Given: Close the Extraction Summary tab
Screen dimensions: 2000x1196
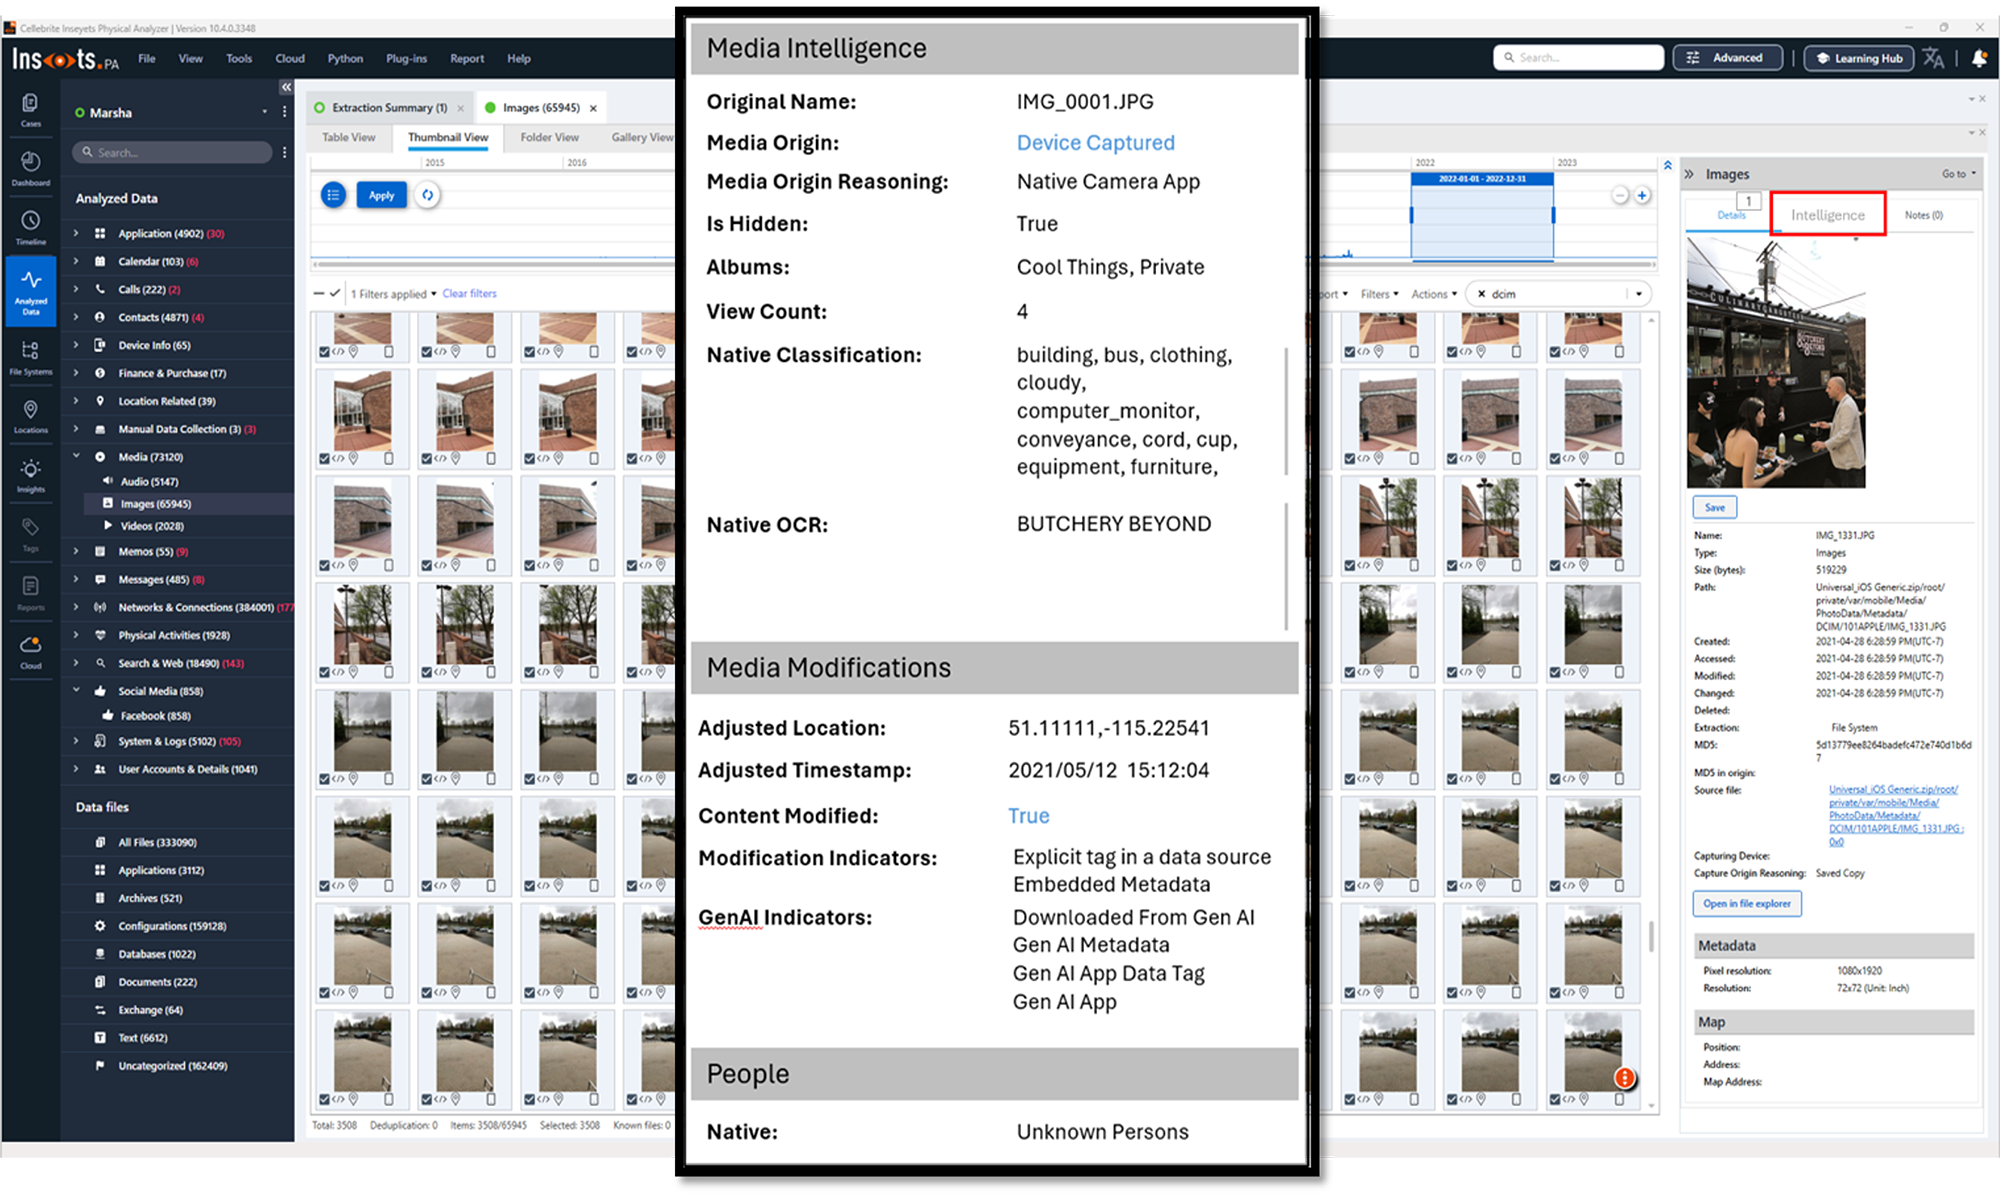Looking at the screenshot, I should click(461, 108).
